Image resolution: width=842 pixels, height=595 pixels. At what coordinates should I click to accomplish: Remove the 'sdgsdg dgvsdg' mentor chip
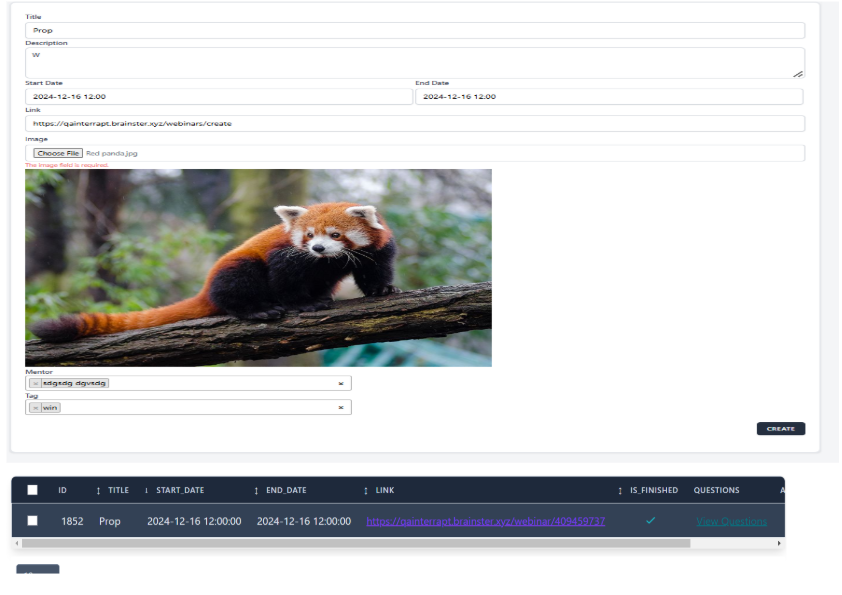(35, 383)
